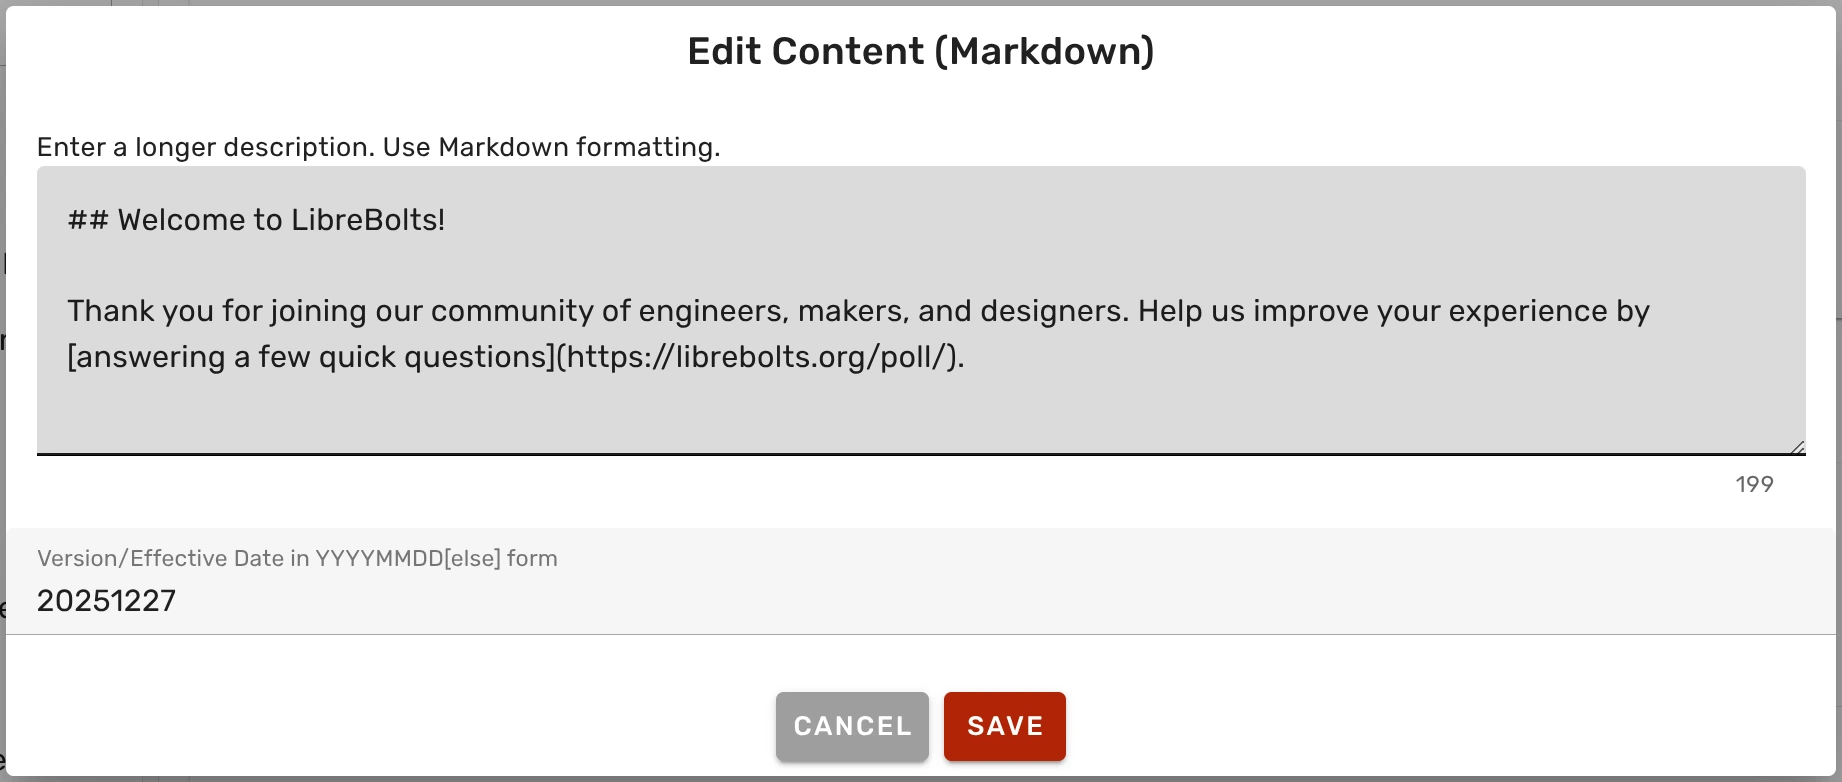This screenshot has width=1842, height=782.
Task: Cancel editing the Markdown content
Action: (852, 726)
